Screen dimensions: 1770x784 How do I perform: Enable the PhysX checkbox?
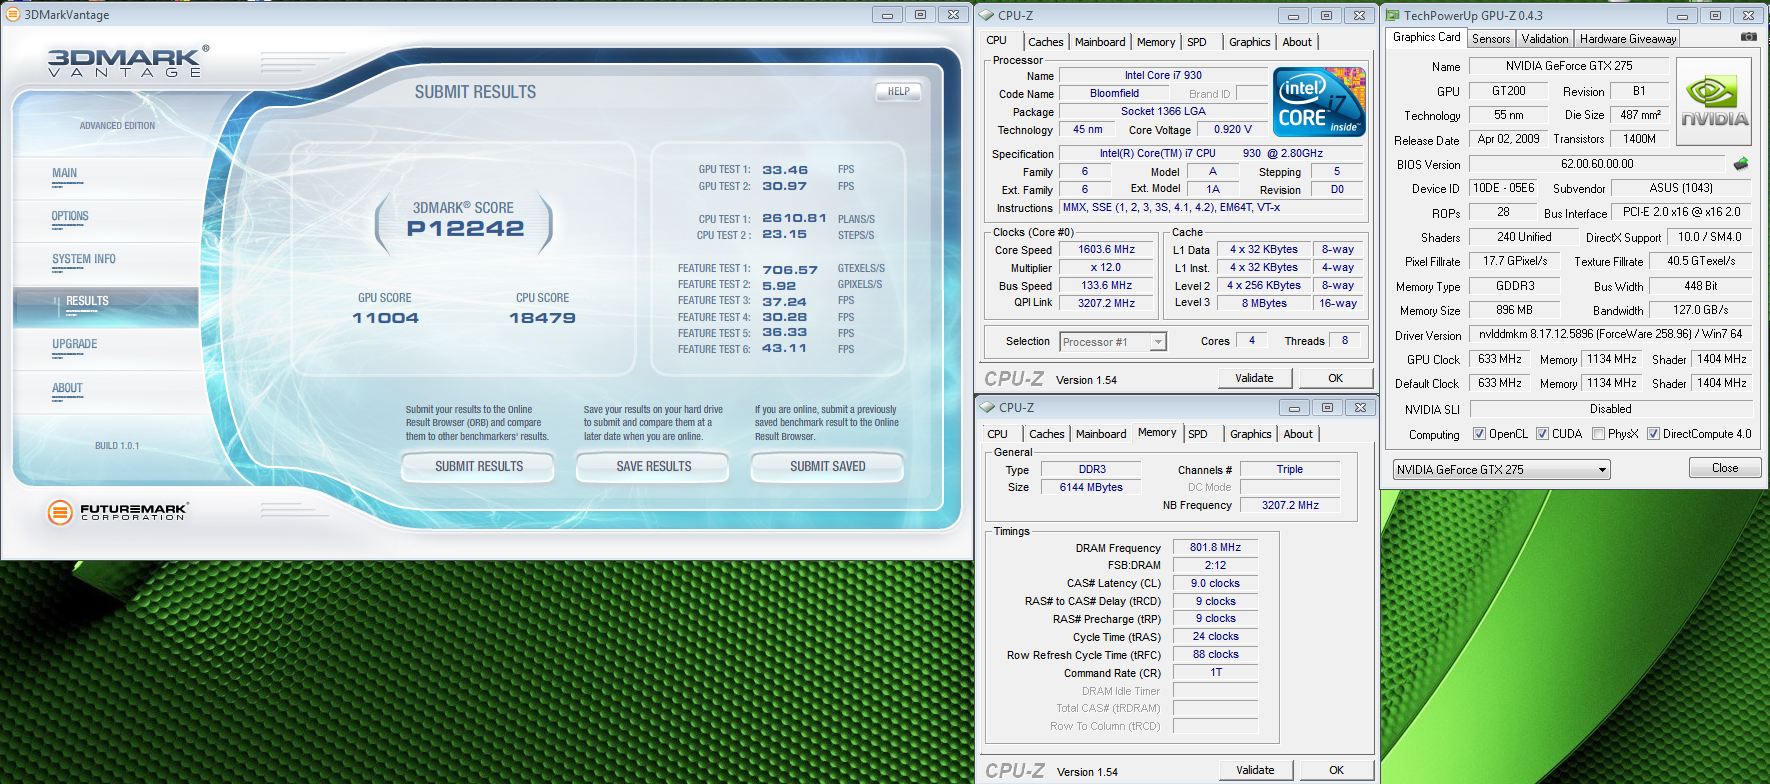click(1598, 434)
